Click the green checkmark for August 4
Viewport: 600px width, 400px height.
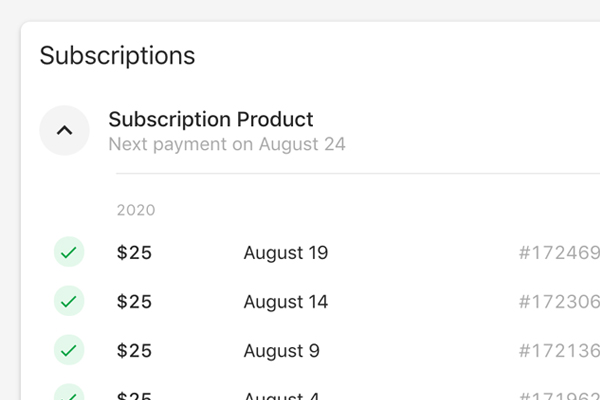click(69, 392)
